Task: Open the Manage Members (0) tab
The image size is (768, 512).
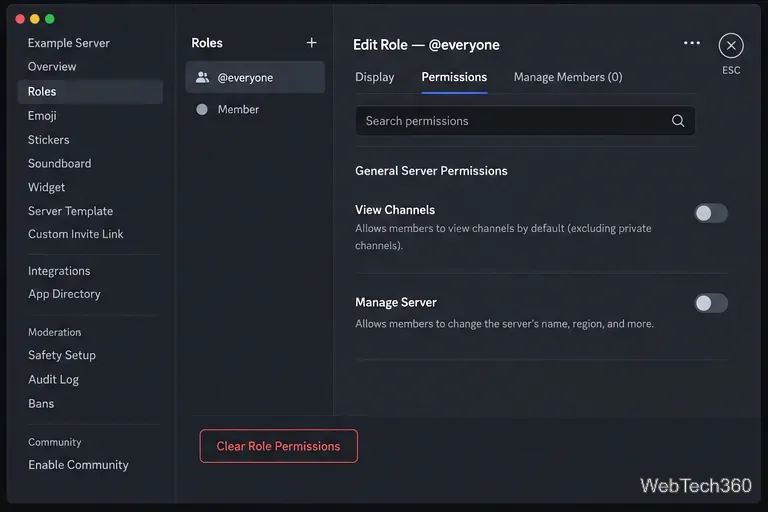Action: 568,77
